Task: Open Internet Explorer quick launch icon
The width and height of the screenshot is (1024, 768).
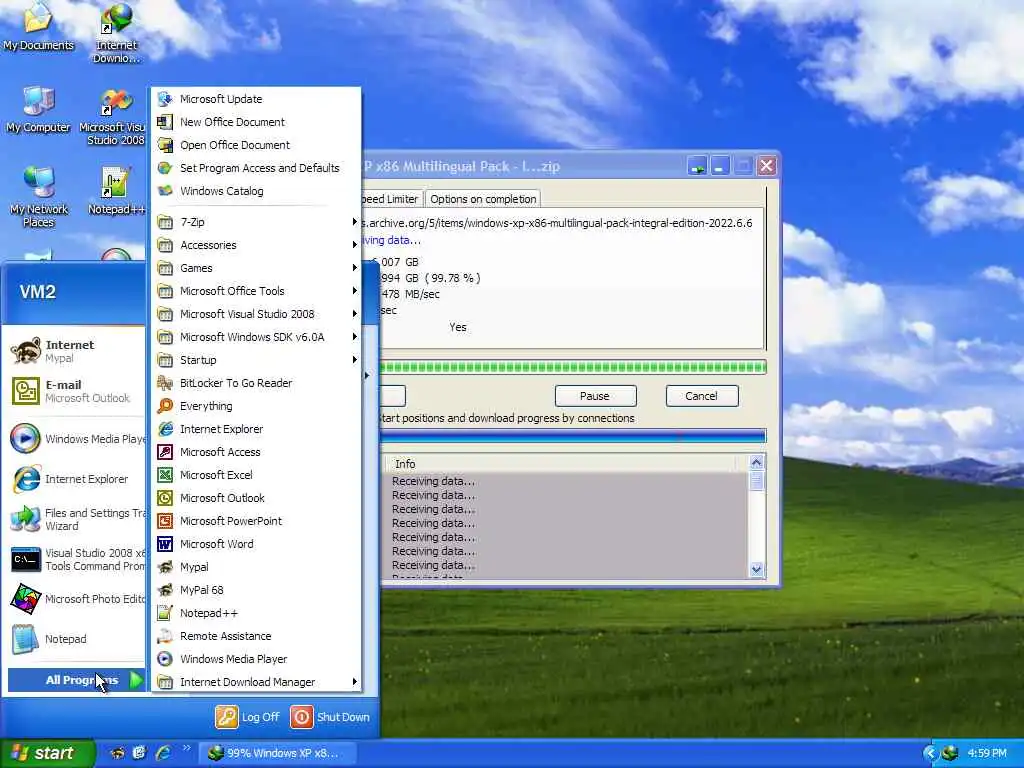Action: (163, 753)
